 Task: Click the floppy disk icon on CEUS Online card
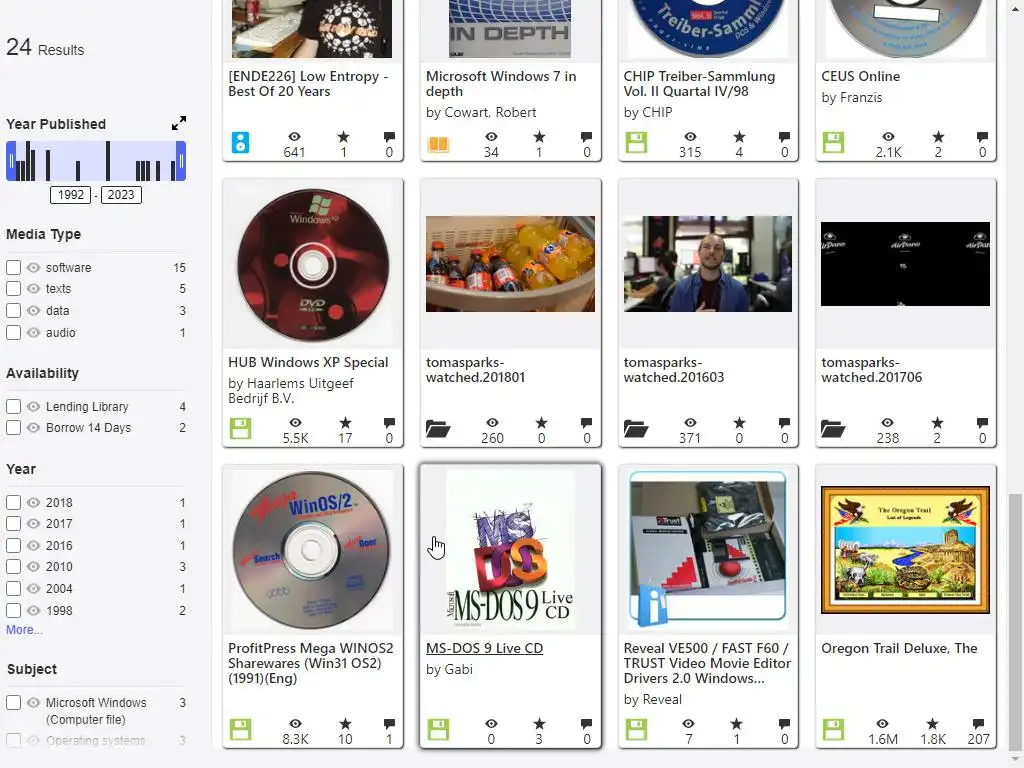click(x=833, y=142)
